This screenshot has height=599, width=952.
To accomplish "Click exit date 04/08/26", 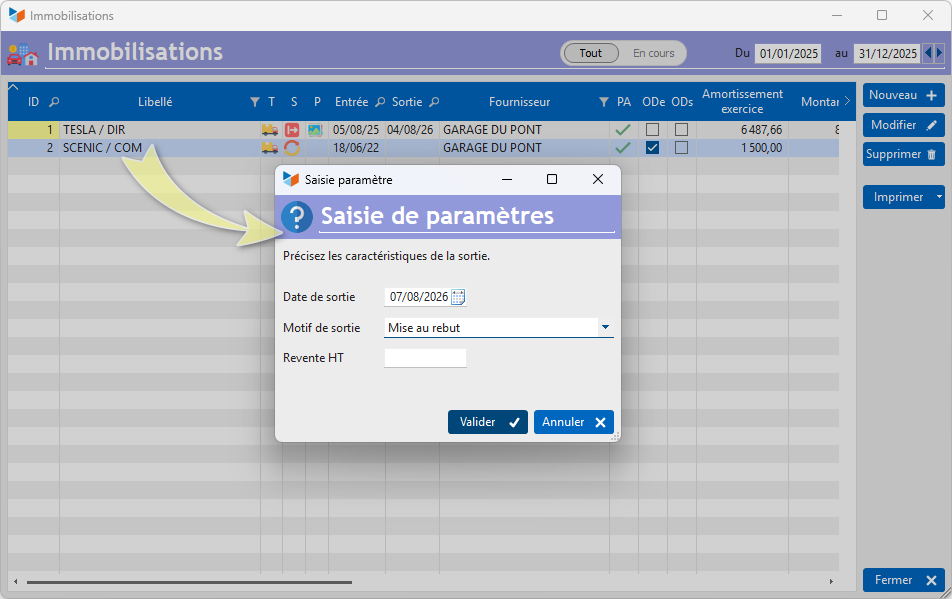I will tap(410, 130).
